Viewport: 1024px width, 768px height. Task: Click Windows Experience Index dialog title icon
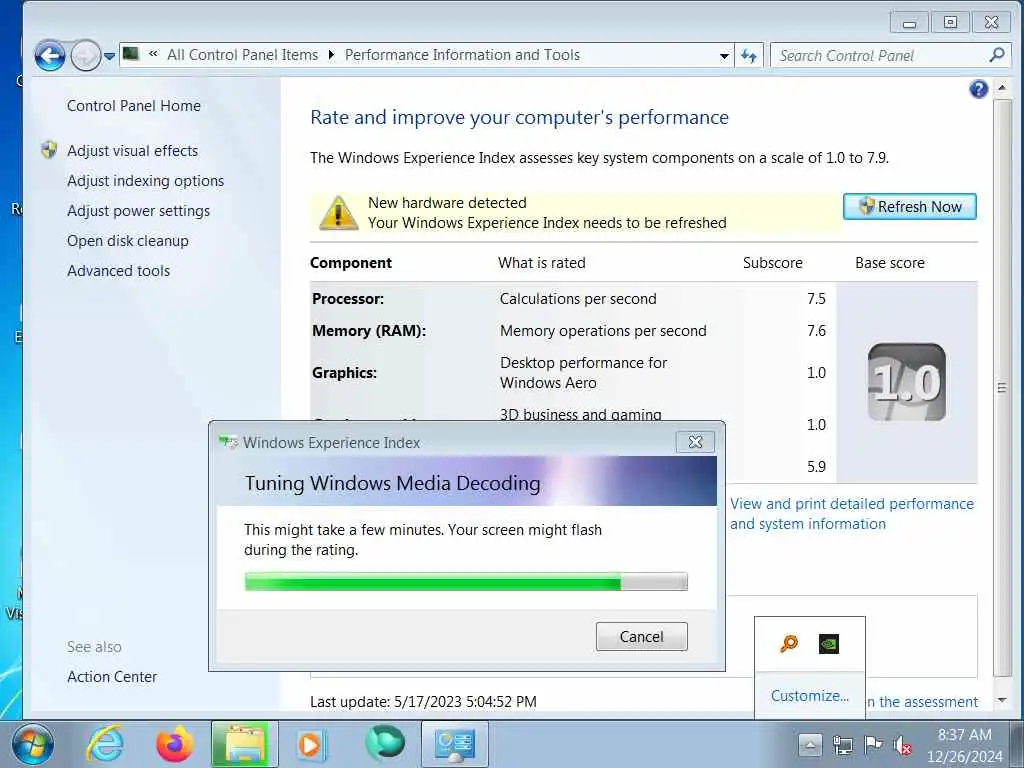pos(229,442)
